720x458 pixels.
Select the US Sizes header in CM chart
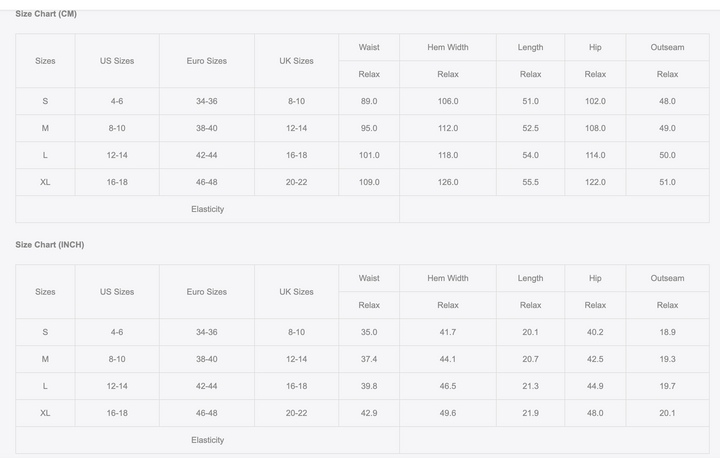pos(117,61)
